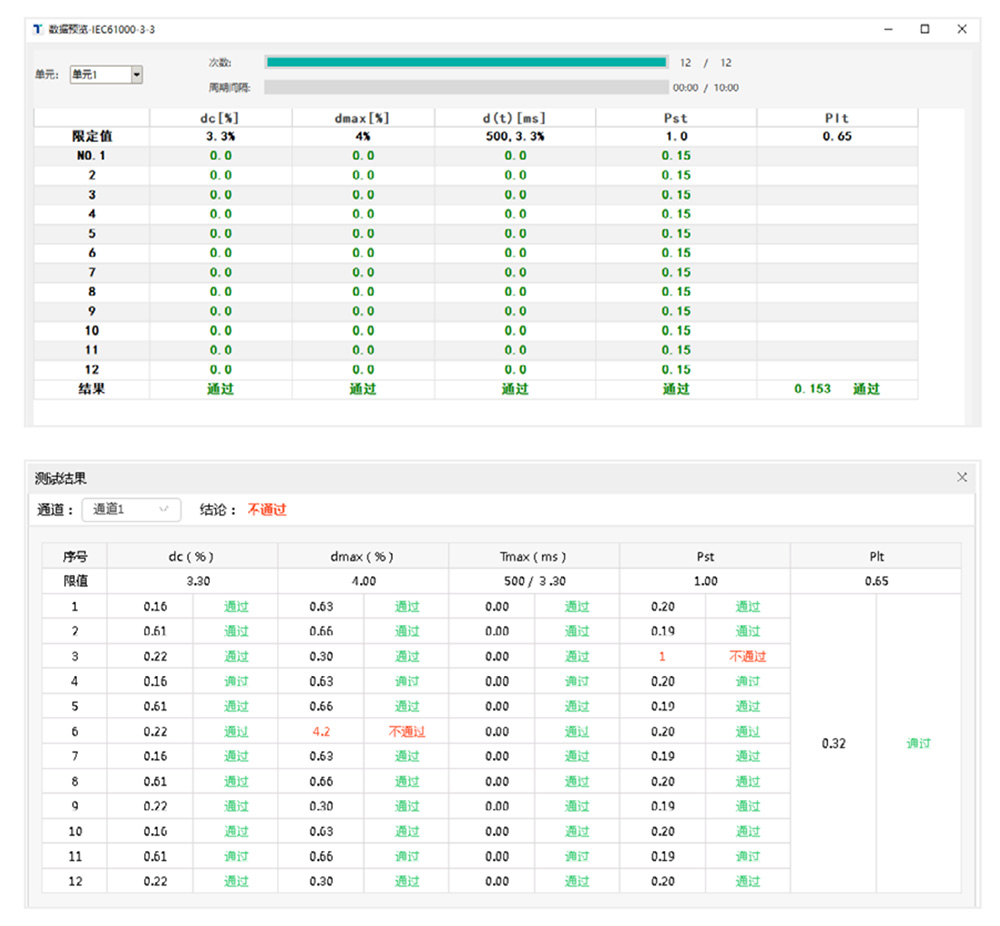1000x926 pixels.
Task: Select the Tmax ( ms ) column header
Action: pyautogui.click(x=534, y=557)
